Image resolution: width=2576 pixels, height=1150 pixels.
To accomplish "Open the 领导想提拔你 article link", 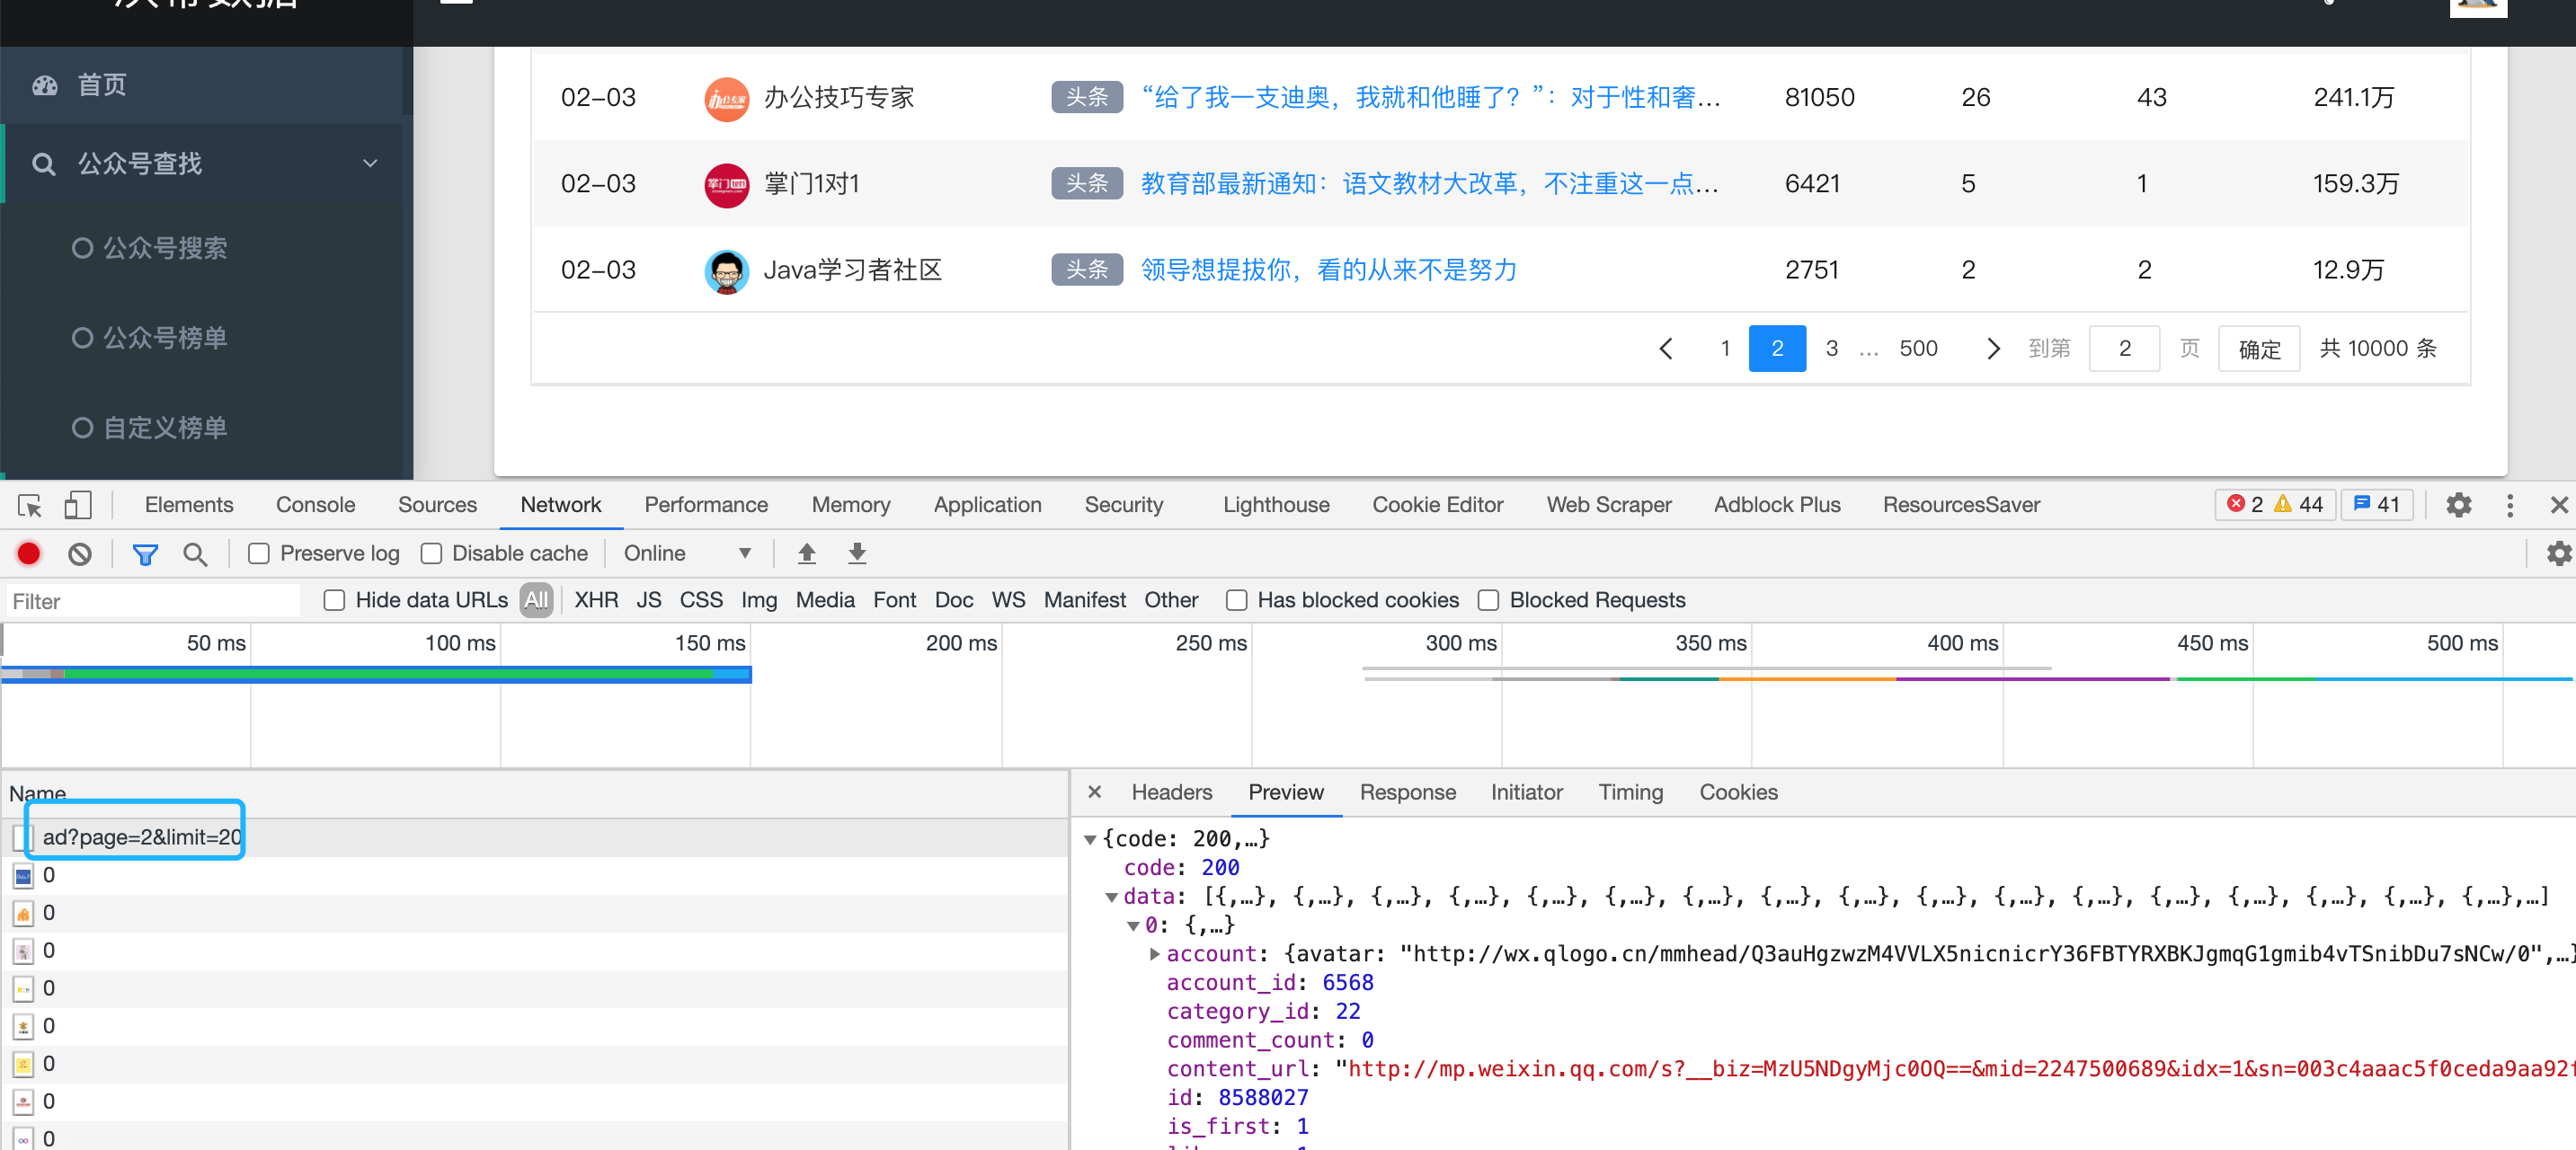I will pos(1328,270).
